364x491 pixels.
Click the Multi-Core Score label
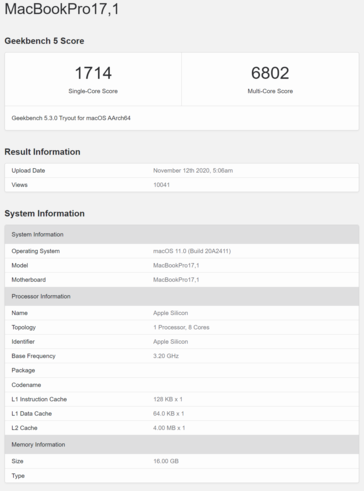[270, 91]
